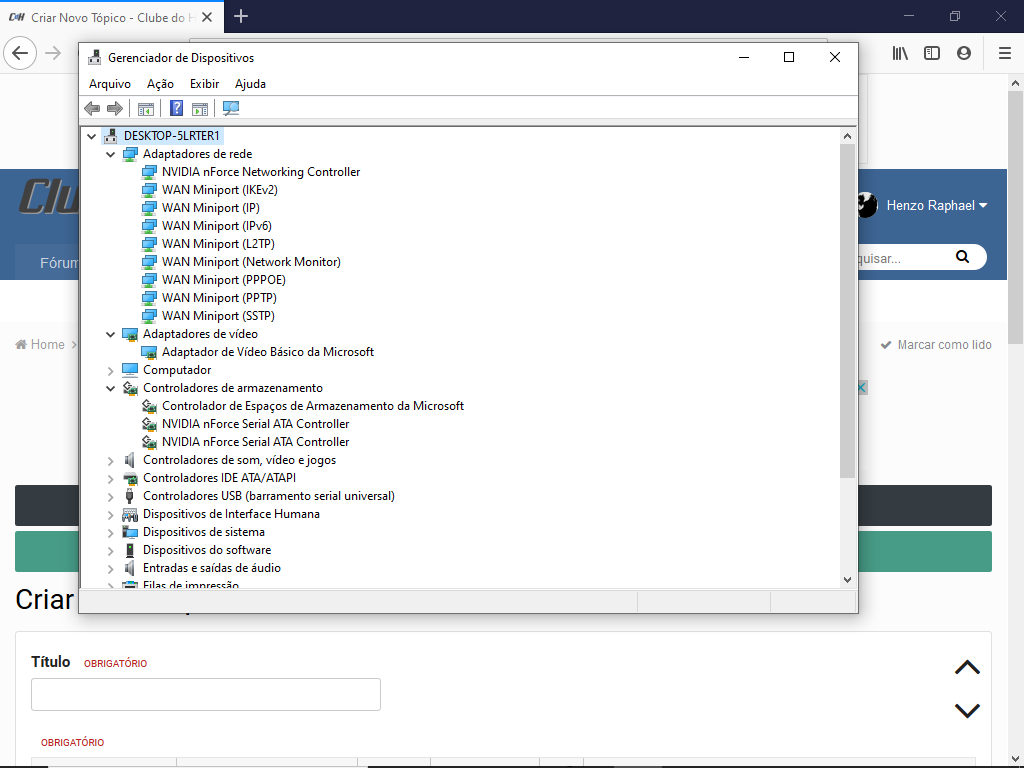Select WAN Miniport (Network Monitor) device
This screenshot has width=1024, height=768.
coord(251,262)
